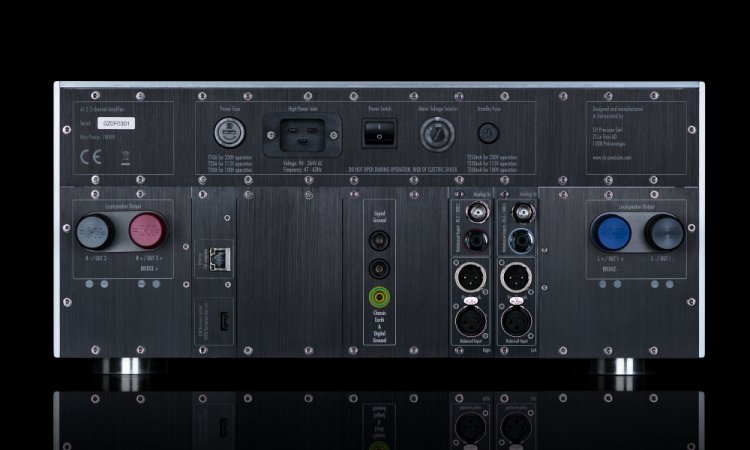Click the 'High Power Inlet' label text

click(303, 109)
